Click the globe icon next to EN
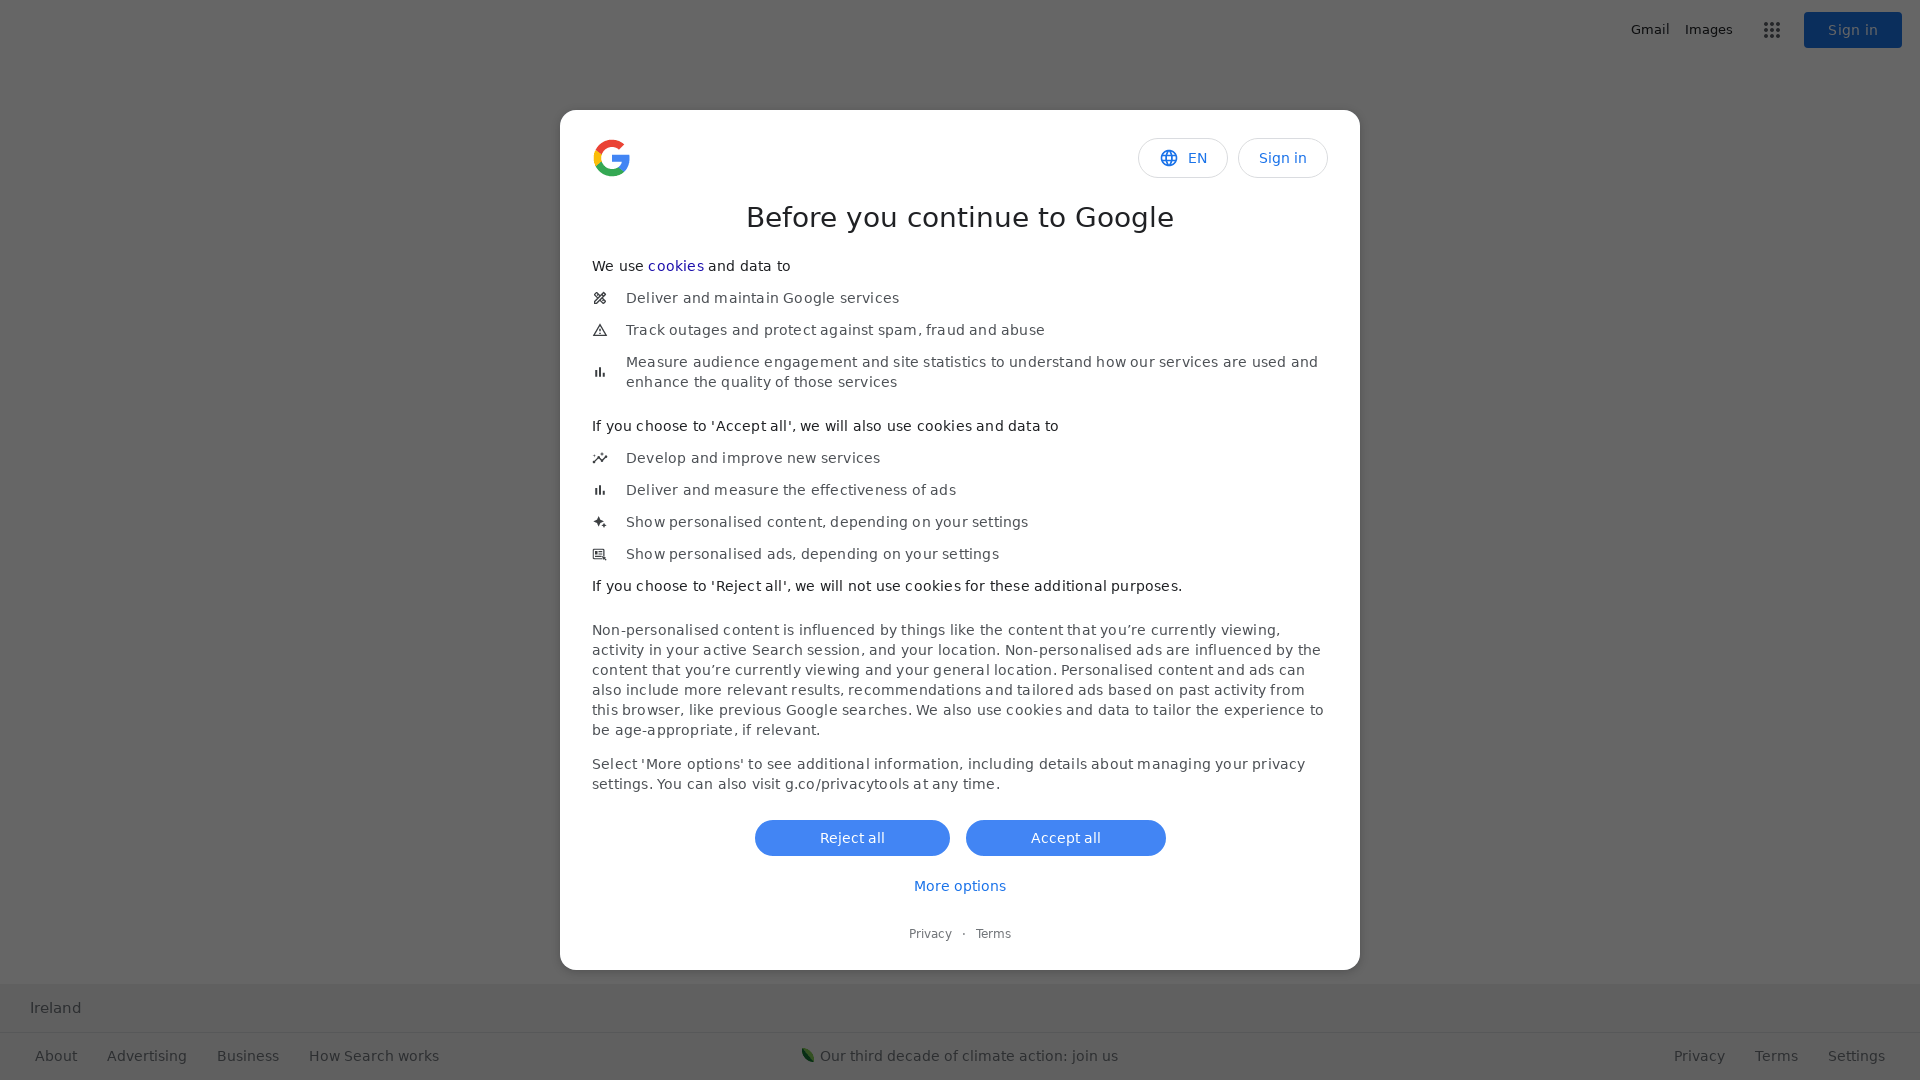Viewport: 1920px width, 1080px height. (x=1168, y=158)
